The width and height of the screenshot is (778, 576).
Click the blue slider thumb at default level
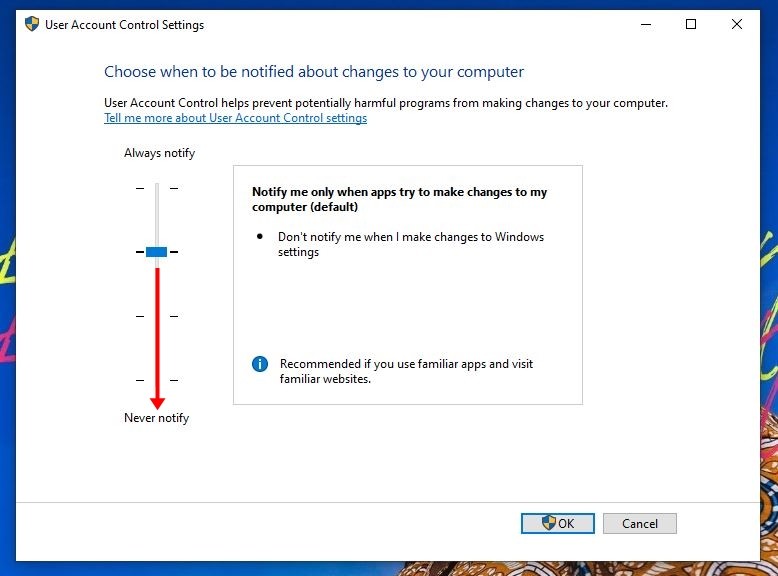pyautogui.click(x=156, y=252)
